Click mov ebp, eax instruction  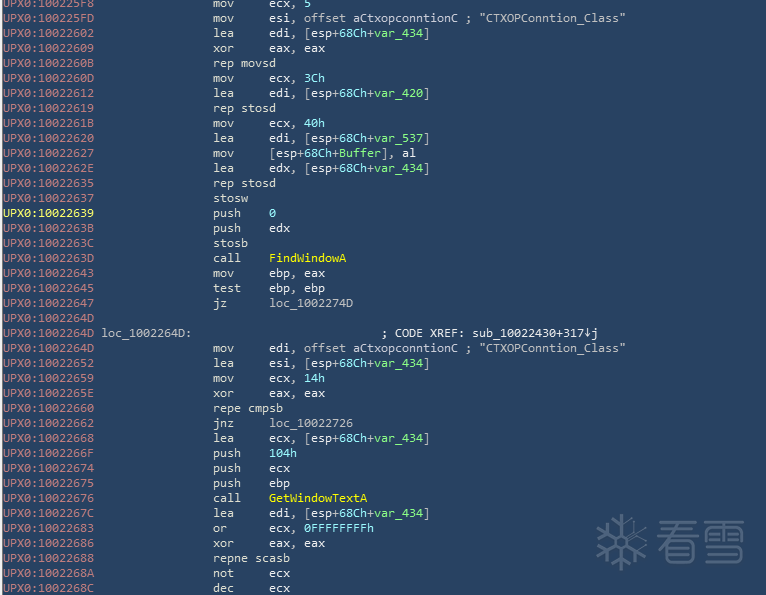[x=269, y=273]
